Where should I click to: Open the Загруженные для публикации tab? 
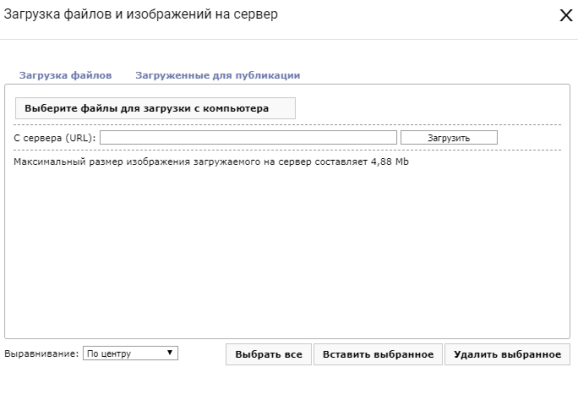tap(217, 76)
